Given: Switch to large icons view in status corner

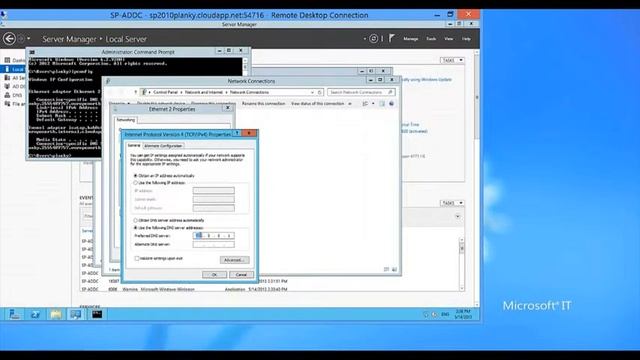Looking at the screenshot, I should 395,269.
